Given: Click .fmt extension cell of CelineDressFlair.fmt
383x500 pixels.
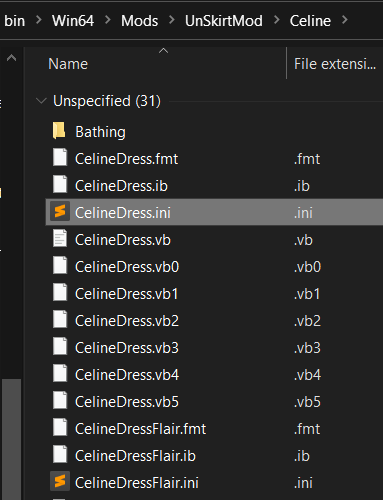Looking at the screenshot, I should pyautogui.click(x=307, y=429).
